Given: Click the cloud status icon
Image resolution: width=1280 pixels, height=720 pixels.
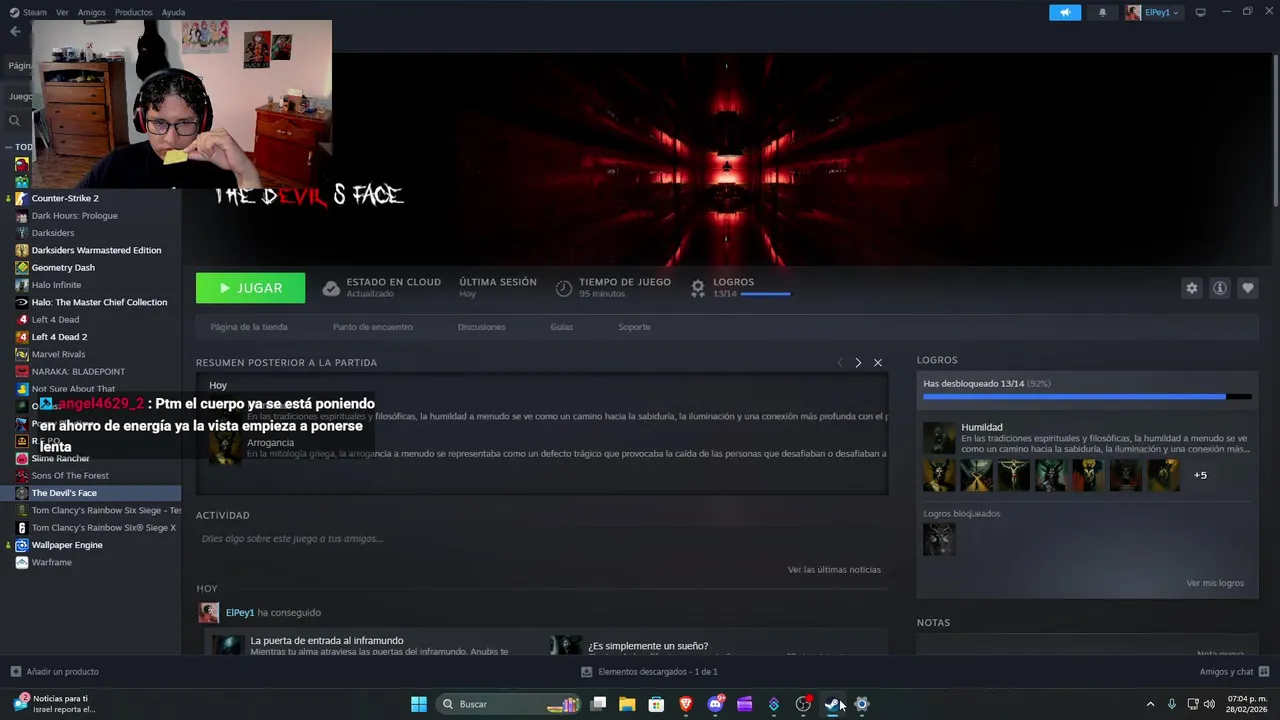Looking at the screenshot, I should click(331, 288).
